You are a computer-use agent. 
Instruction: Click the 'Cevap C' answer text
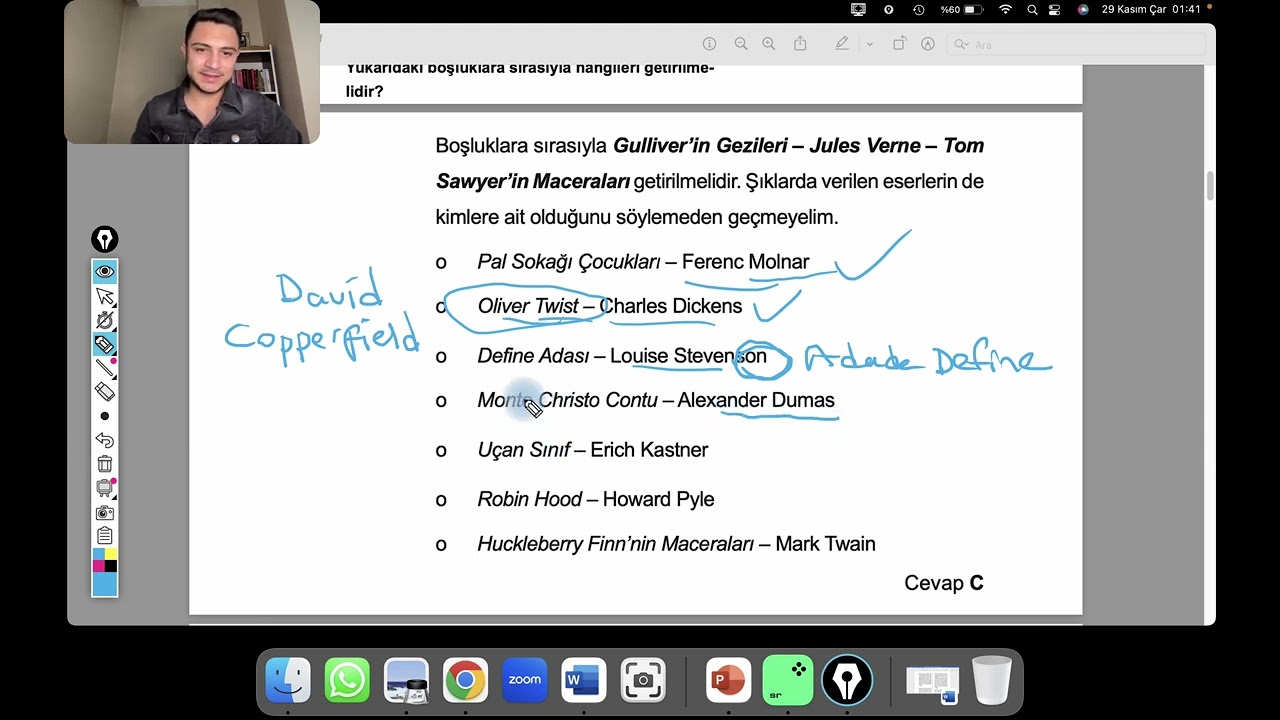[x=944, y=583]
